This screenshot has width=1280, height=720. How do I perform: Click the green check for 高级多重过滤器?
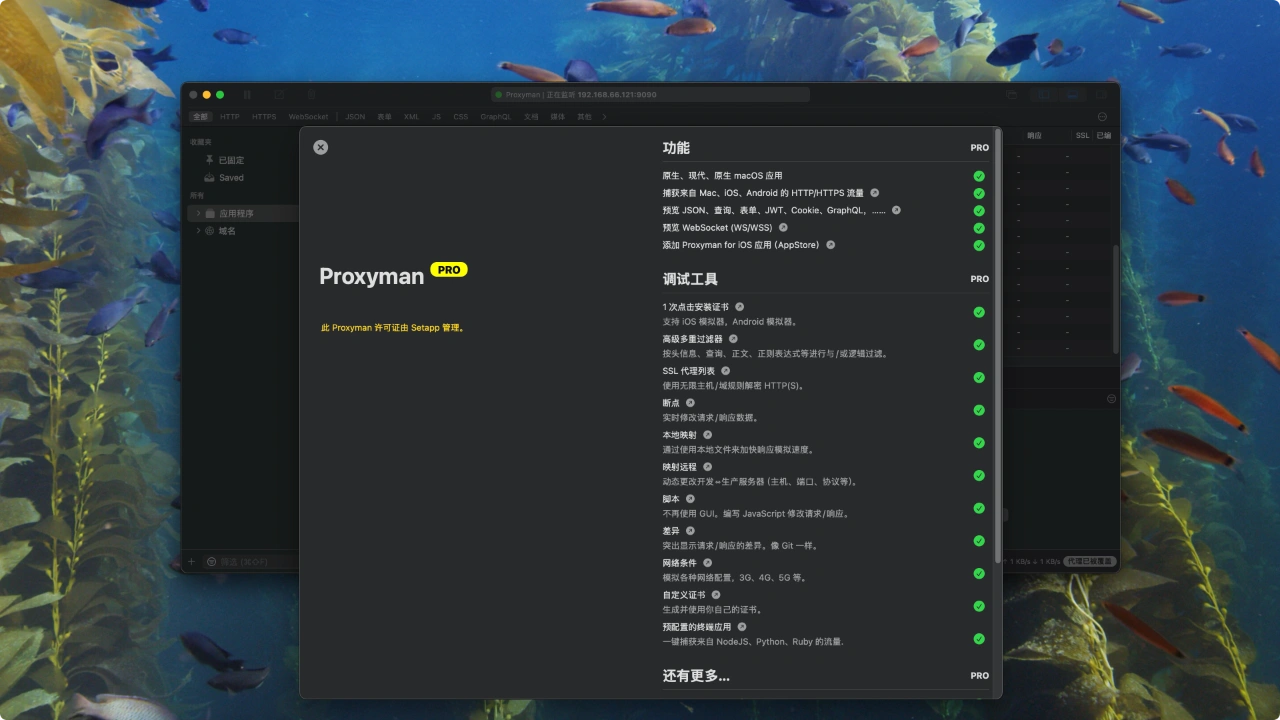point(979,344)
